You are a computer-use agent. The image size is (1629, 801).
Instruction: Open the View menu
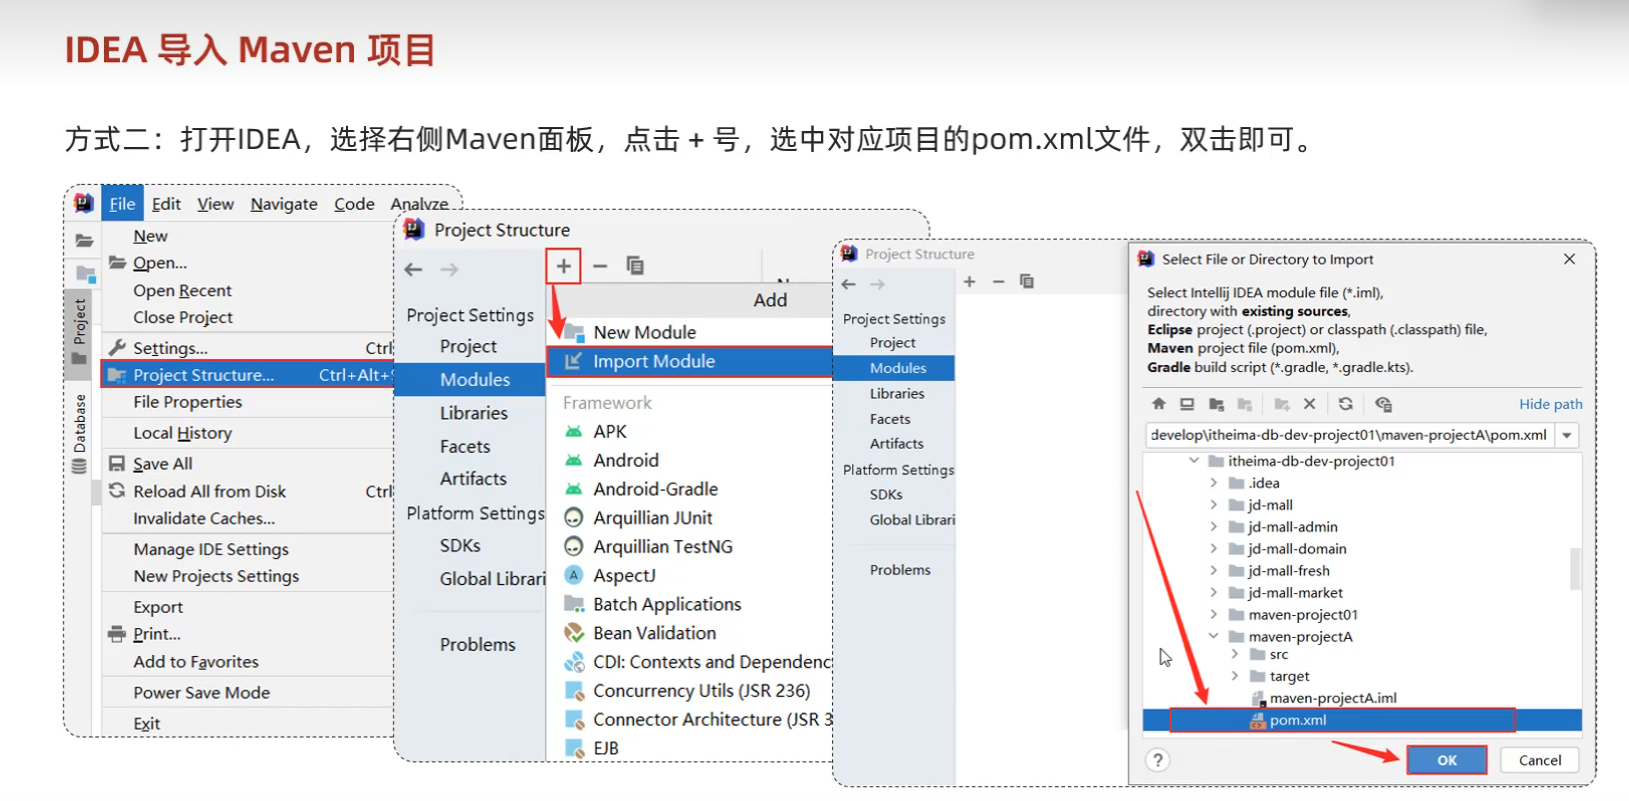coord(215,204)
